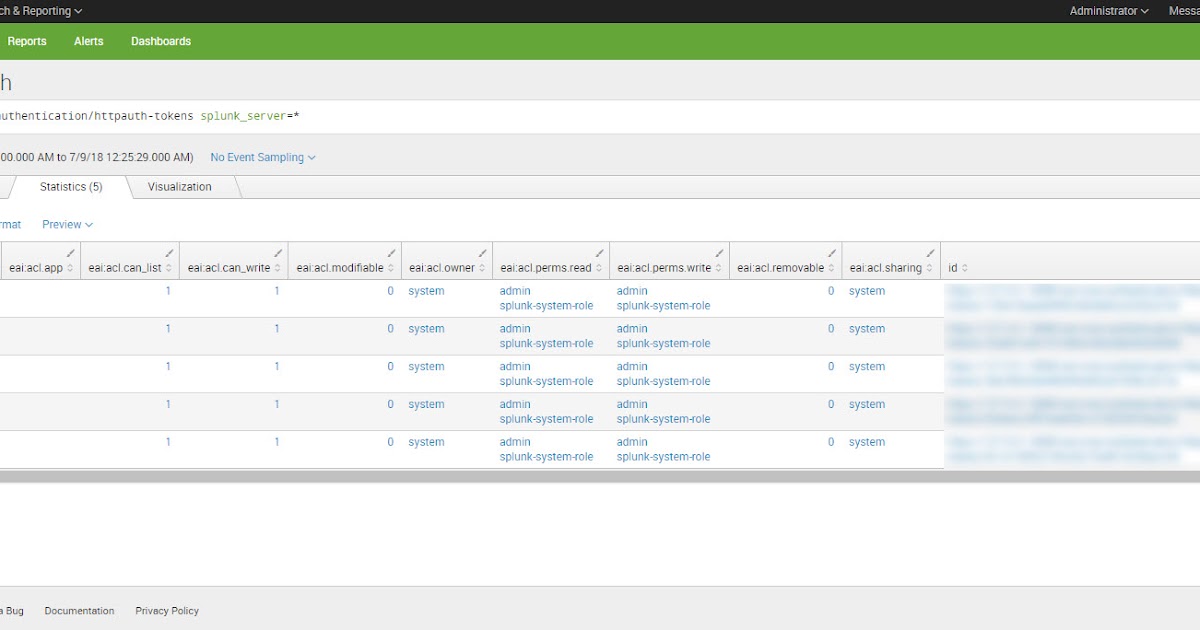The width and height of the screenshot is (1200, 630).
Task: Open the Dashboards menu in the navigation bar
Action: coord(160,41)
